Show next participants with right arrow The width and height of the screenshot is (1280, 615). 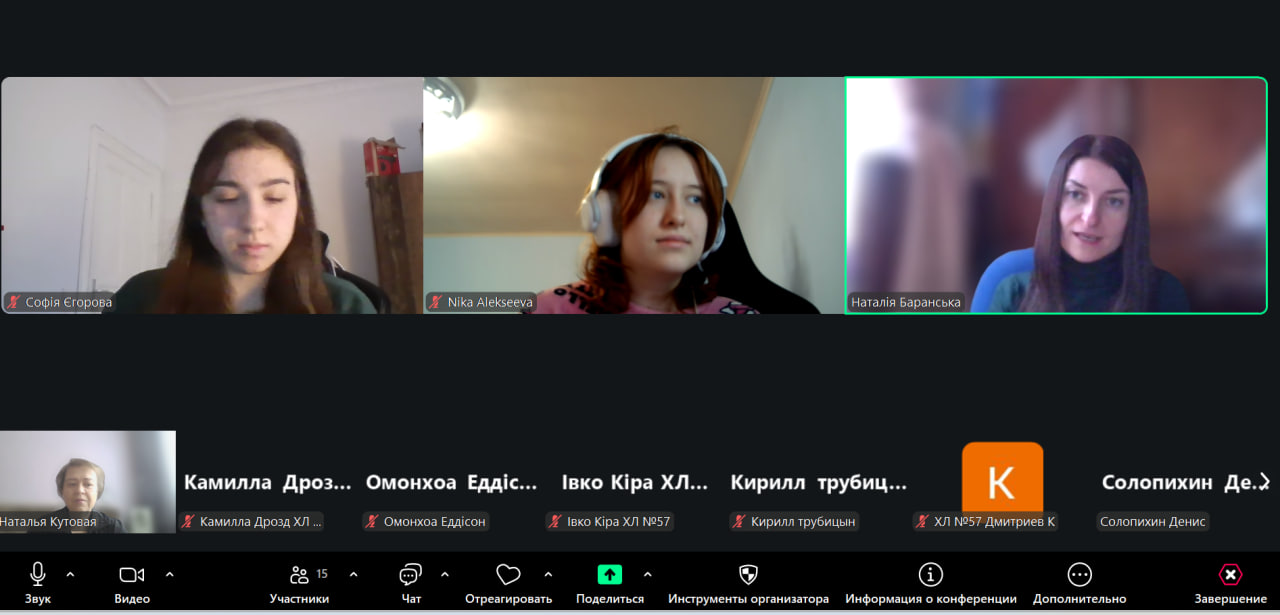pos(1265,481)
